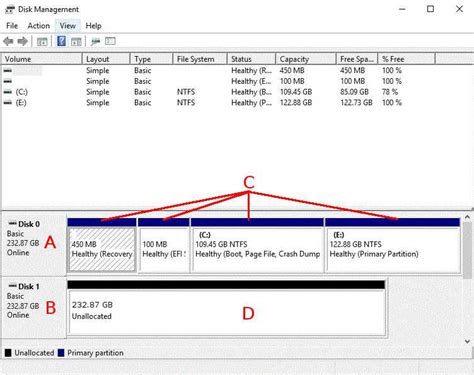Click the Back arrow toolbar icon

(8, 41)
